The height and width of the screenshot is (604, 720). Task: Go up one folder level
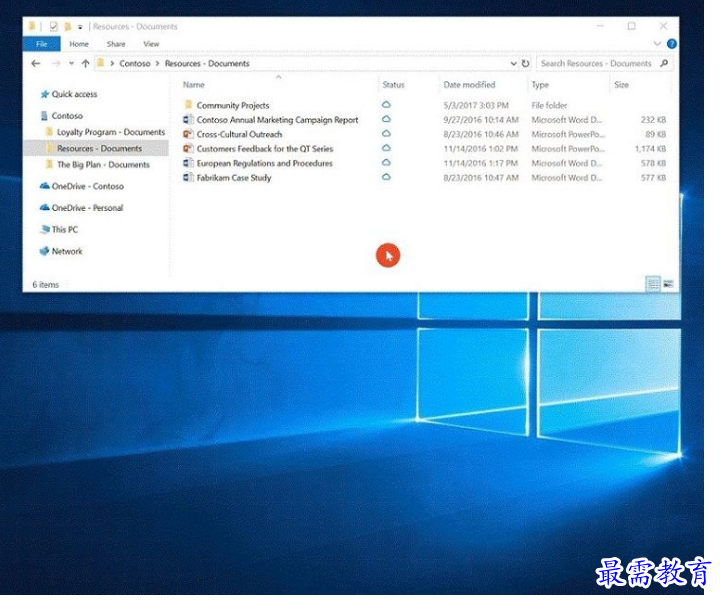(x=85, y=64)
